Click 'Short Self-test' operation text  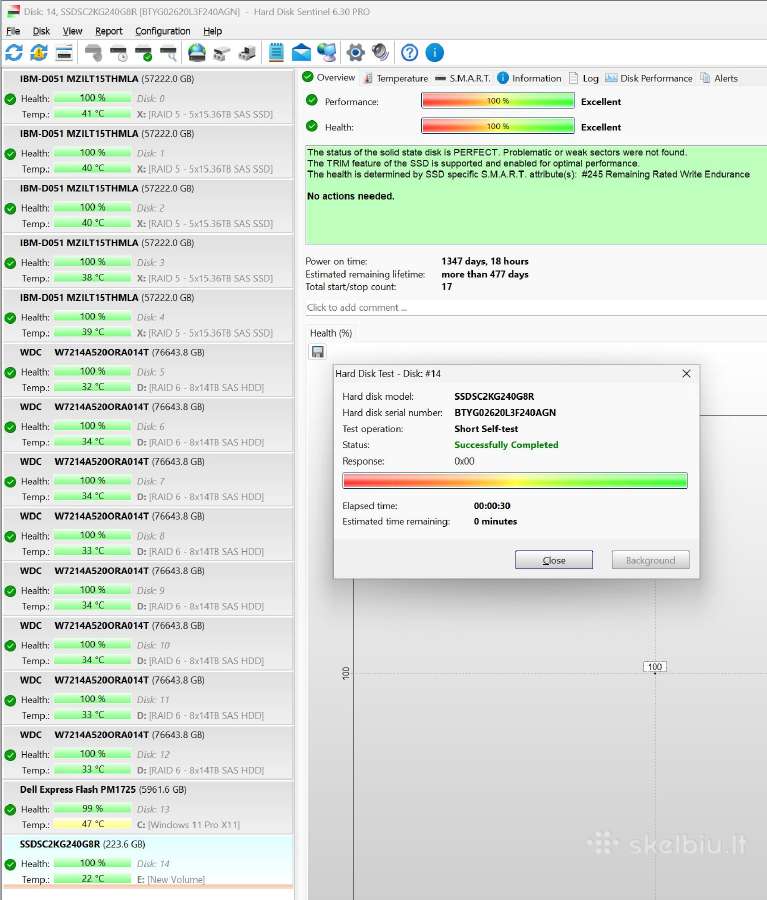click(486, 429)
